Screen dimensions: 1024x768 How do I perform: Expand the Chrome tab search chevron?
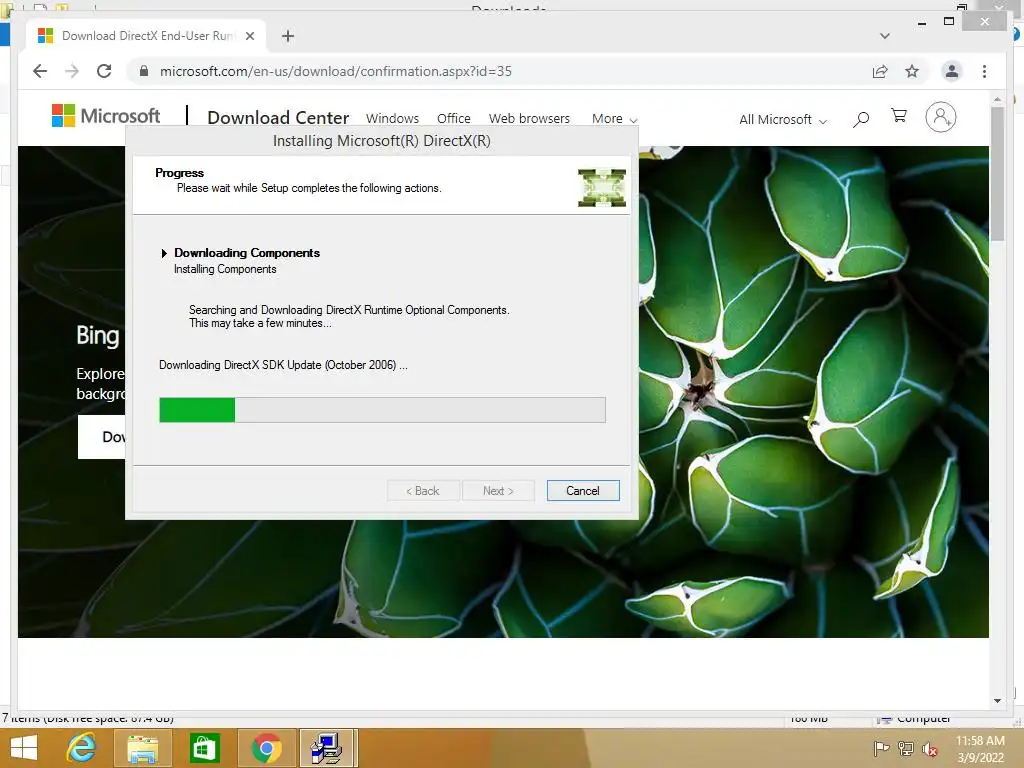coord(884,36)
